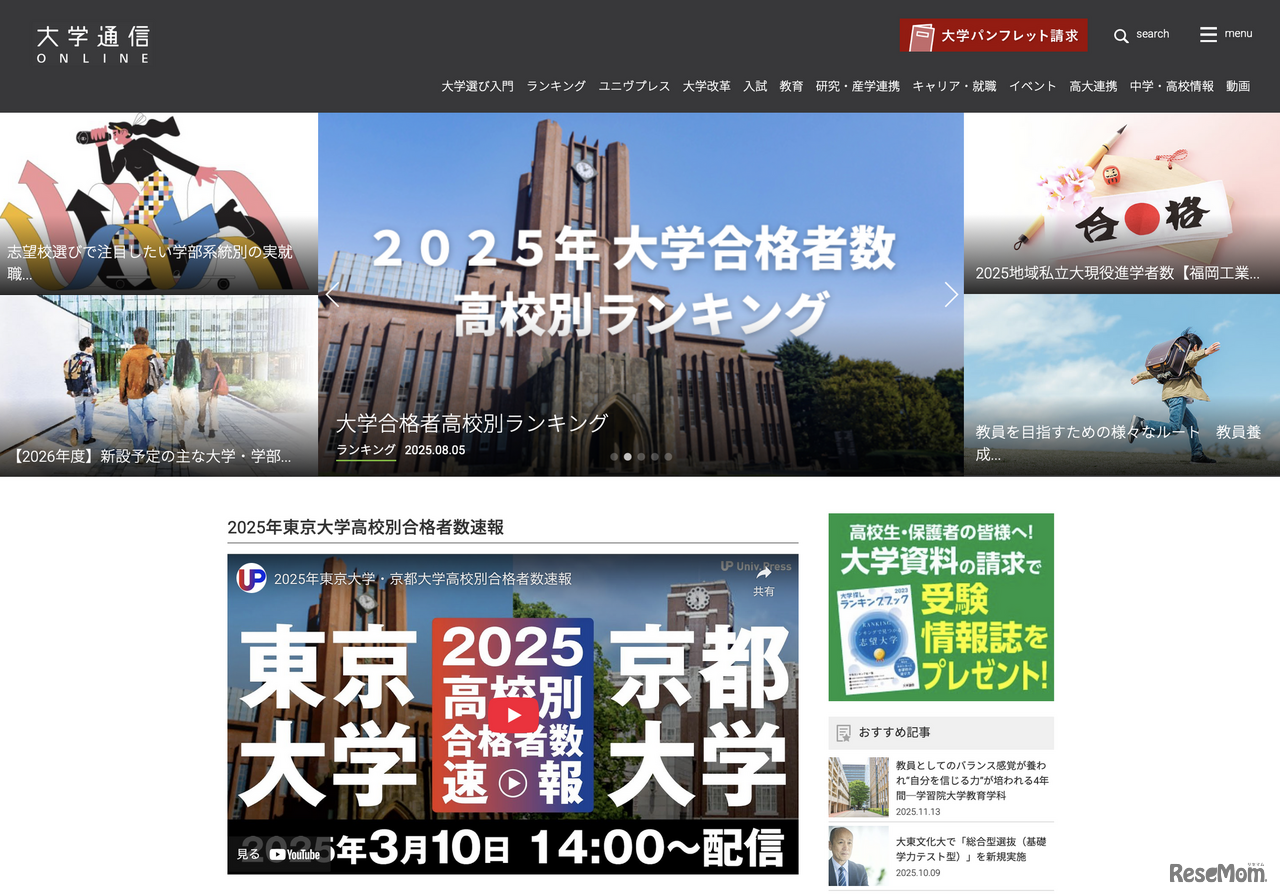Play the embedded YouTube video

(x=513, y=714)
